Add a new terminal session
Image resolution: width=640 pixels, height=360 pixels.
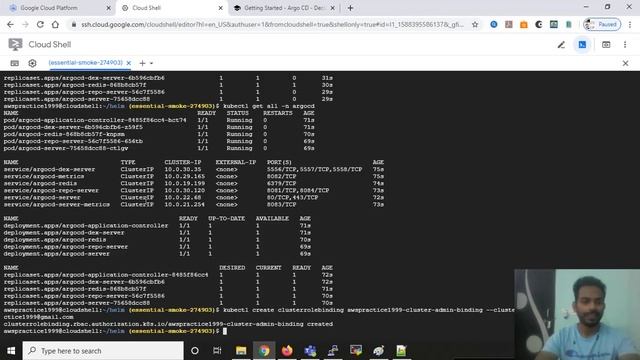(142, 63)
